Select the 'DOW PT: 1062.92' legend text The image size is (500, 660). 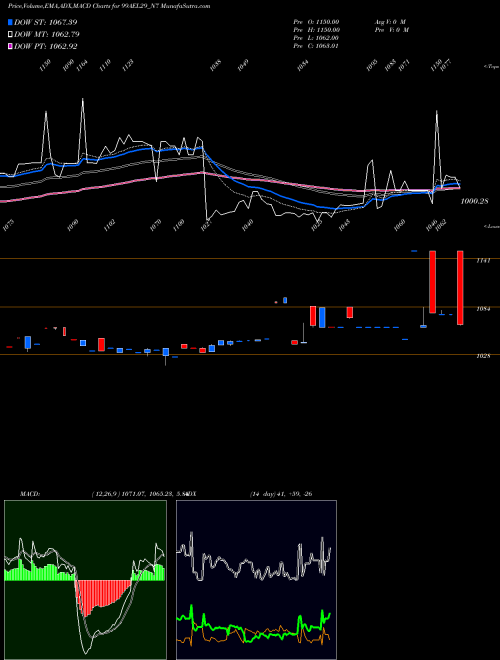click(45, 47)
